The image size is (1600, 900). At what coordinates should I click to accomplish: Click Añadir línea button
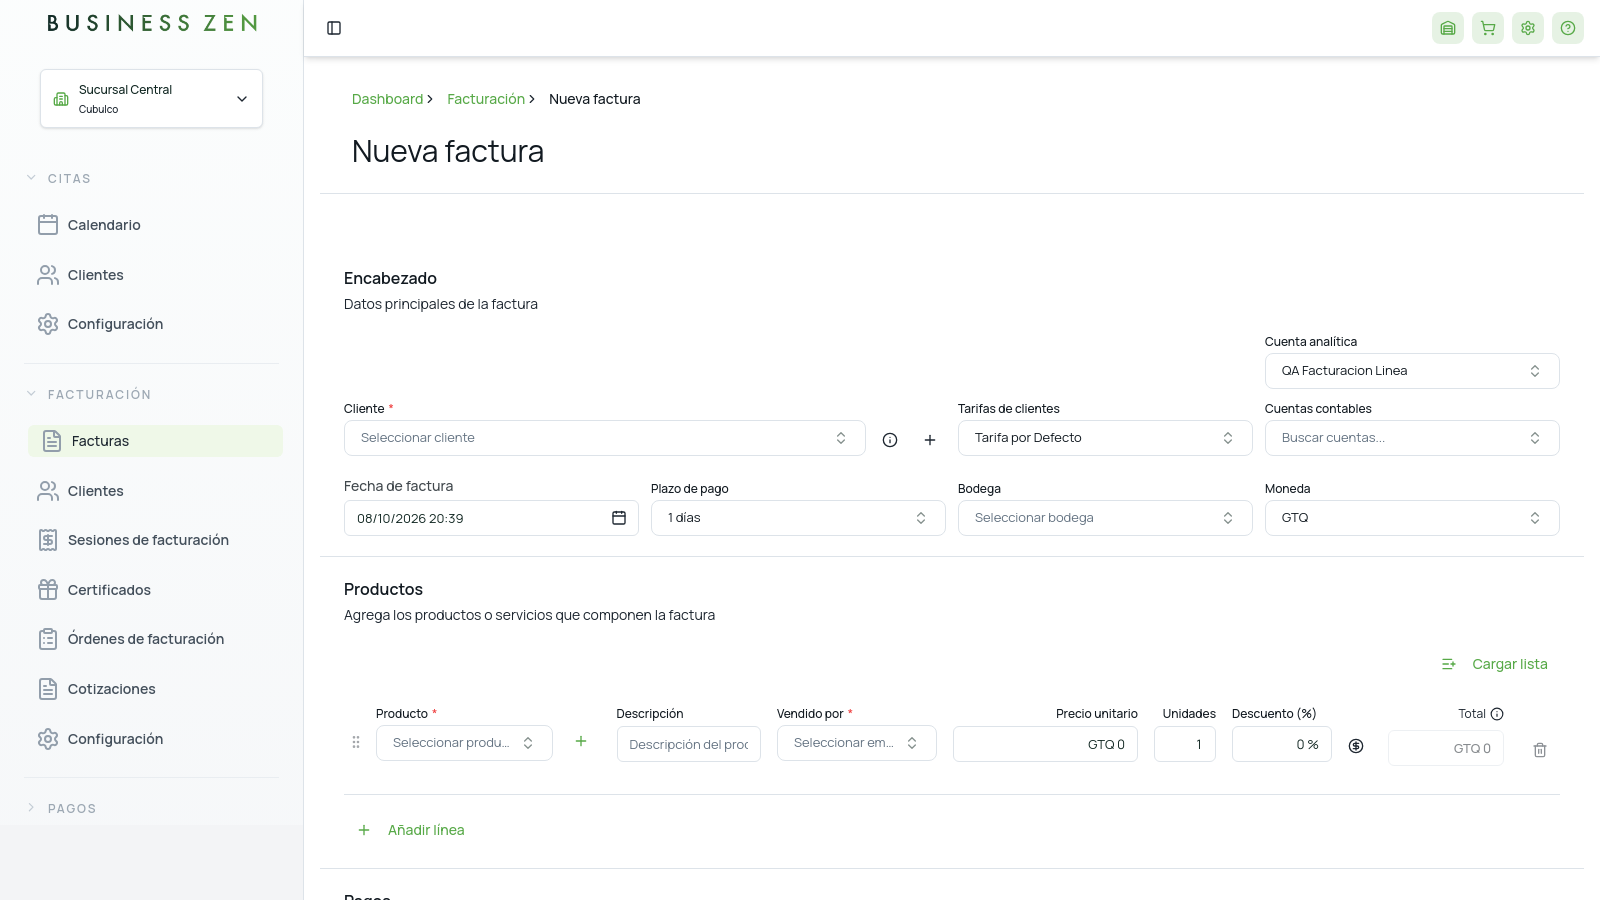411,830
